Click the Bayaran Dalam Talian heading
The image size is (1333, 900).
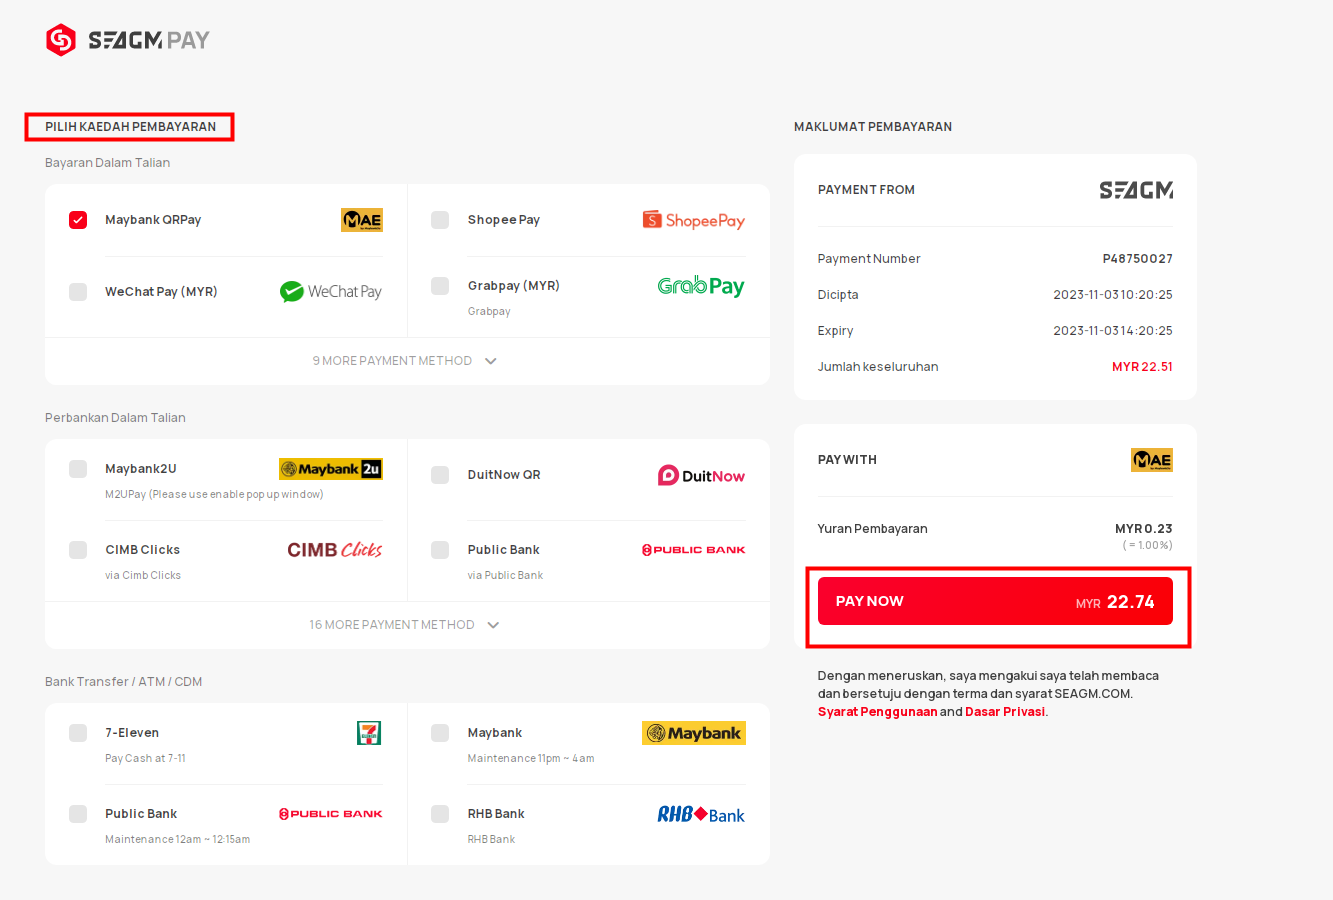pyautogui.click(x=108, y=163)
